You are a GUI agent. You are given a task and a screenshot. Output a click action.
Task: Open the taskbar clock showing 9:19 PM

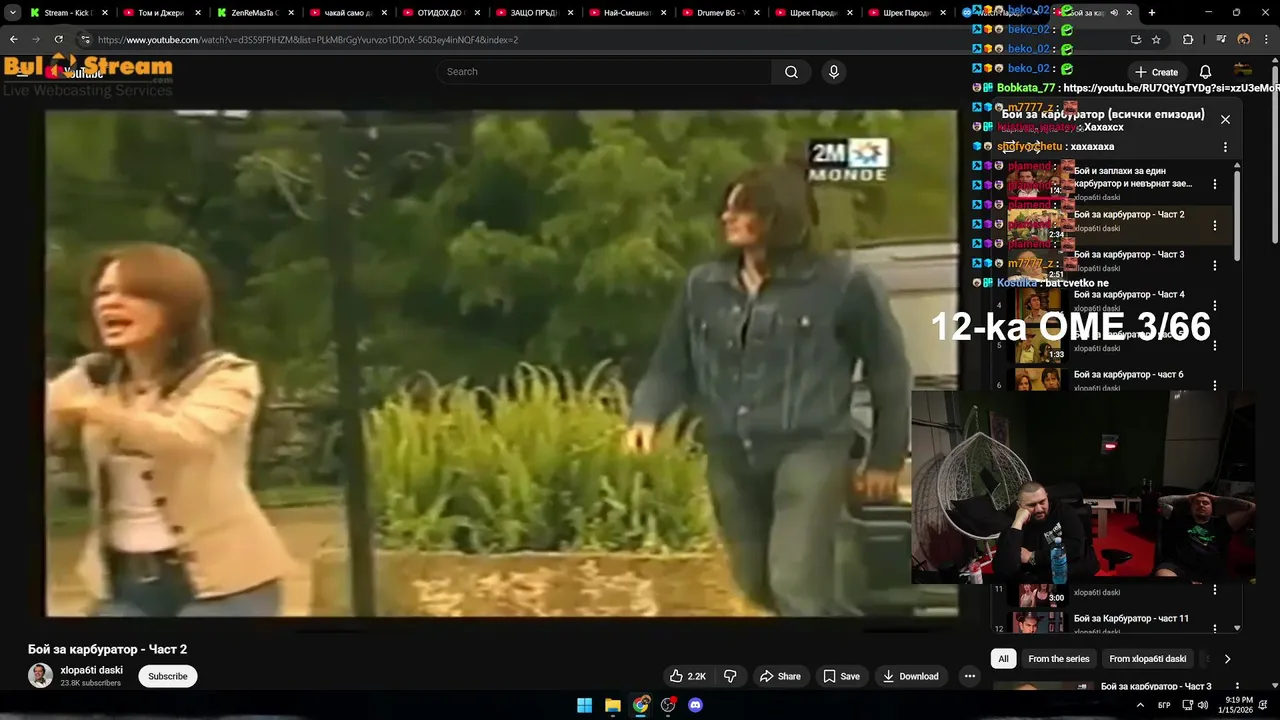click(1233, 705)
